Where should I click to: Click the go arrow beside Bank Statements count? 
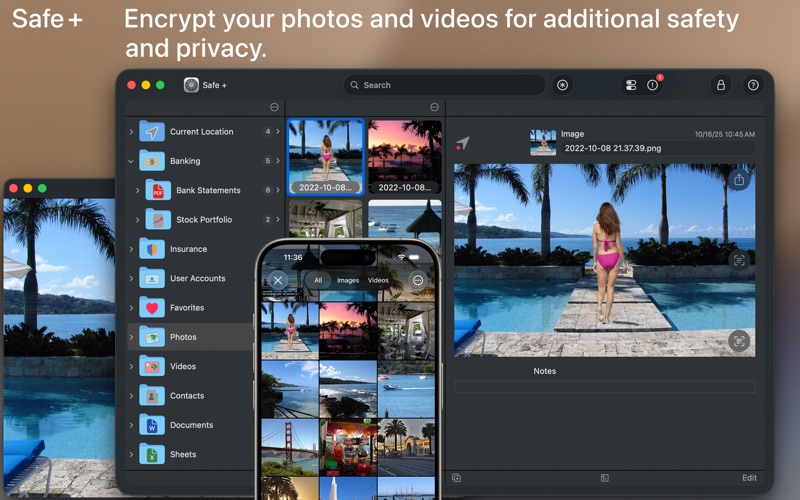pyautogui.click(x=278, y=190)
